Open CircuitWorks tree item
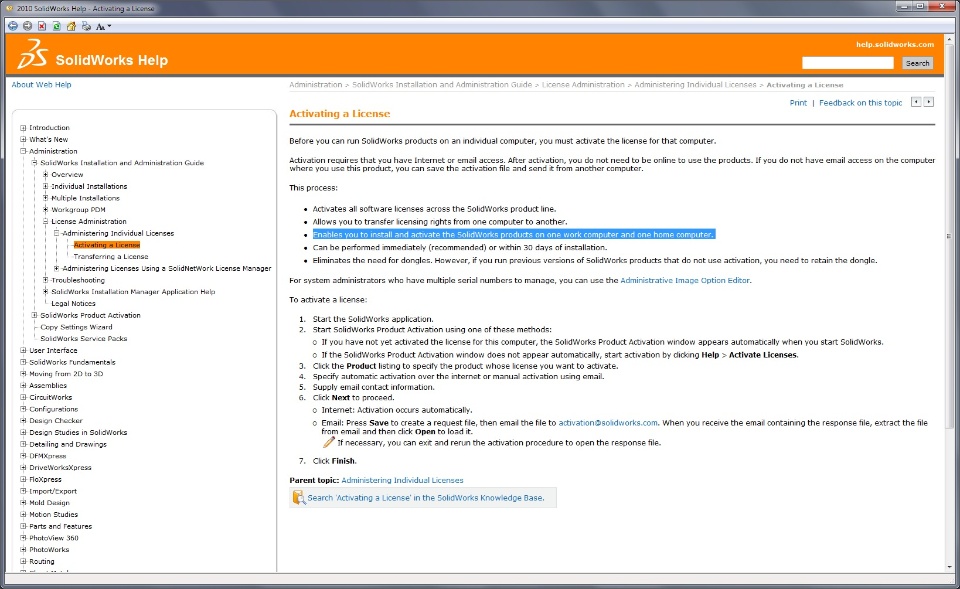Screen dimensions: 960x589 50,397
